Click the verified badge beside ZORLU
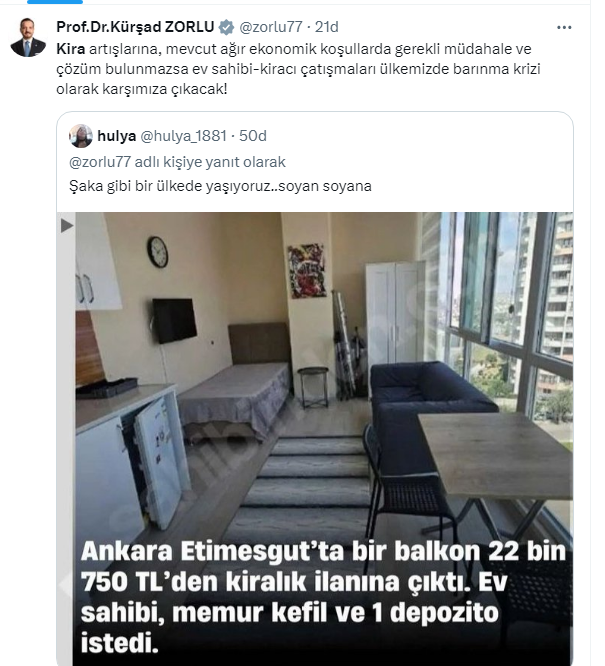 [226, 27]
